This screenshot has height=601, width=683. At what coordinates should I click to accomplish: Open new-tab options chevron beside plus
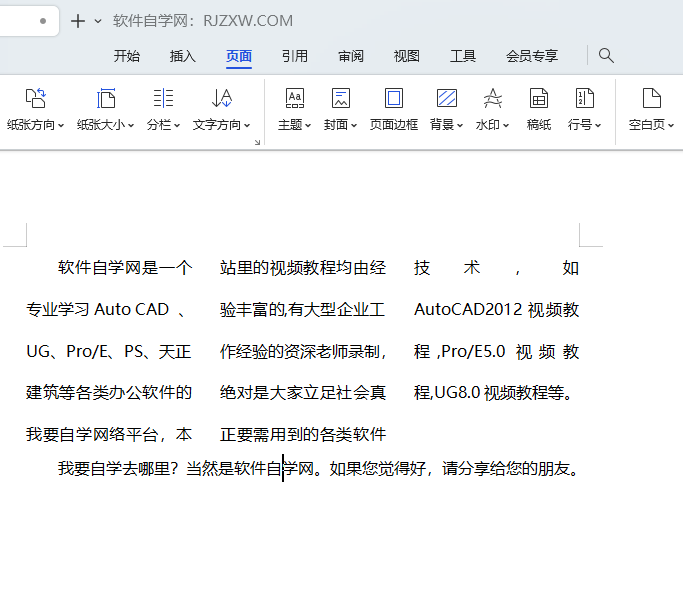[98, 21]
